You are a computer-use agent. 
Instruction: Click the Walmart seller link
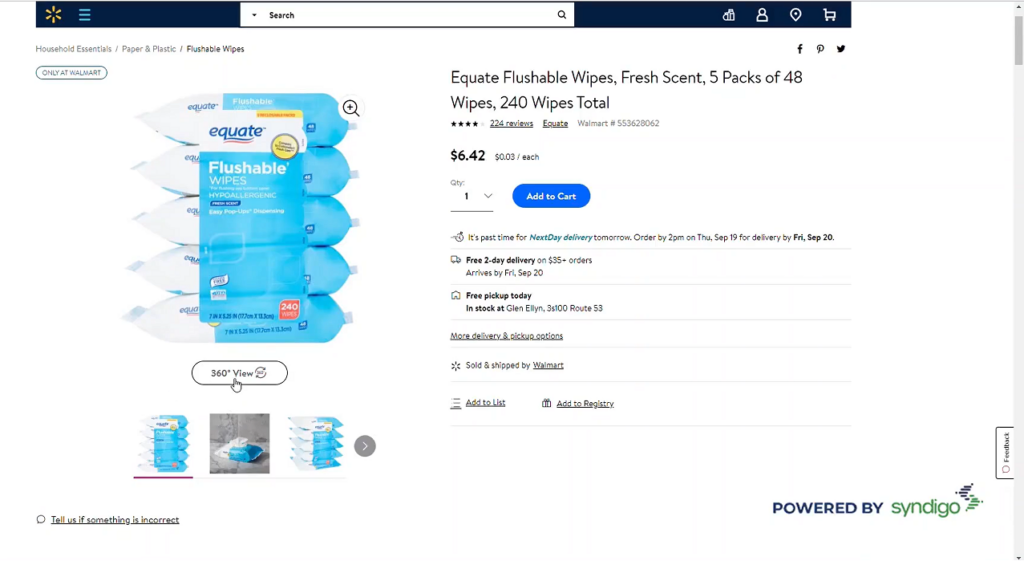pyautogui.click(x=548, y=365)
